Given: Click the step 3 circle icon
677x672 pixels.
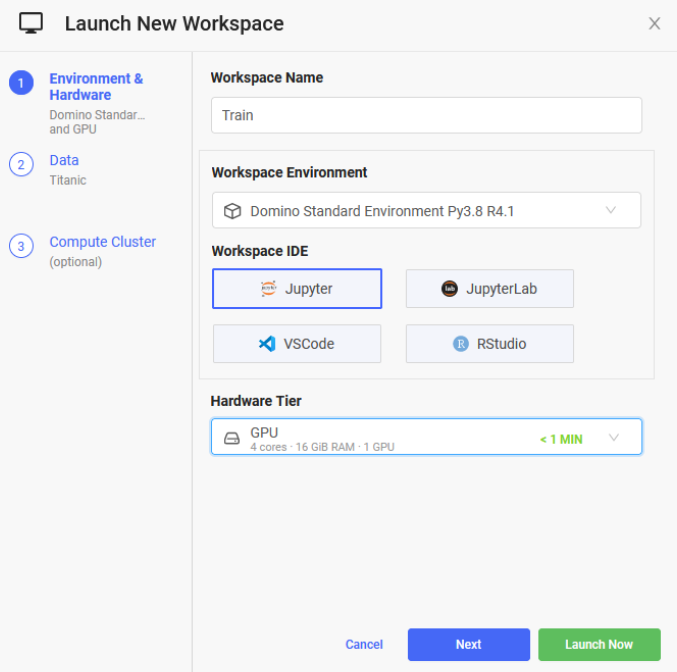Looking at the screenshot, I should (21, 246).
